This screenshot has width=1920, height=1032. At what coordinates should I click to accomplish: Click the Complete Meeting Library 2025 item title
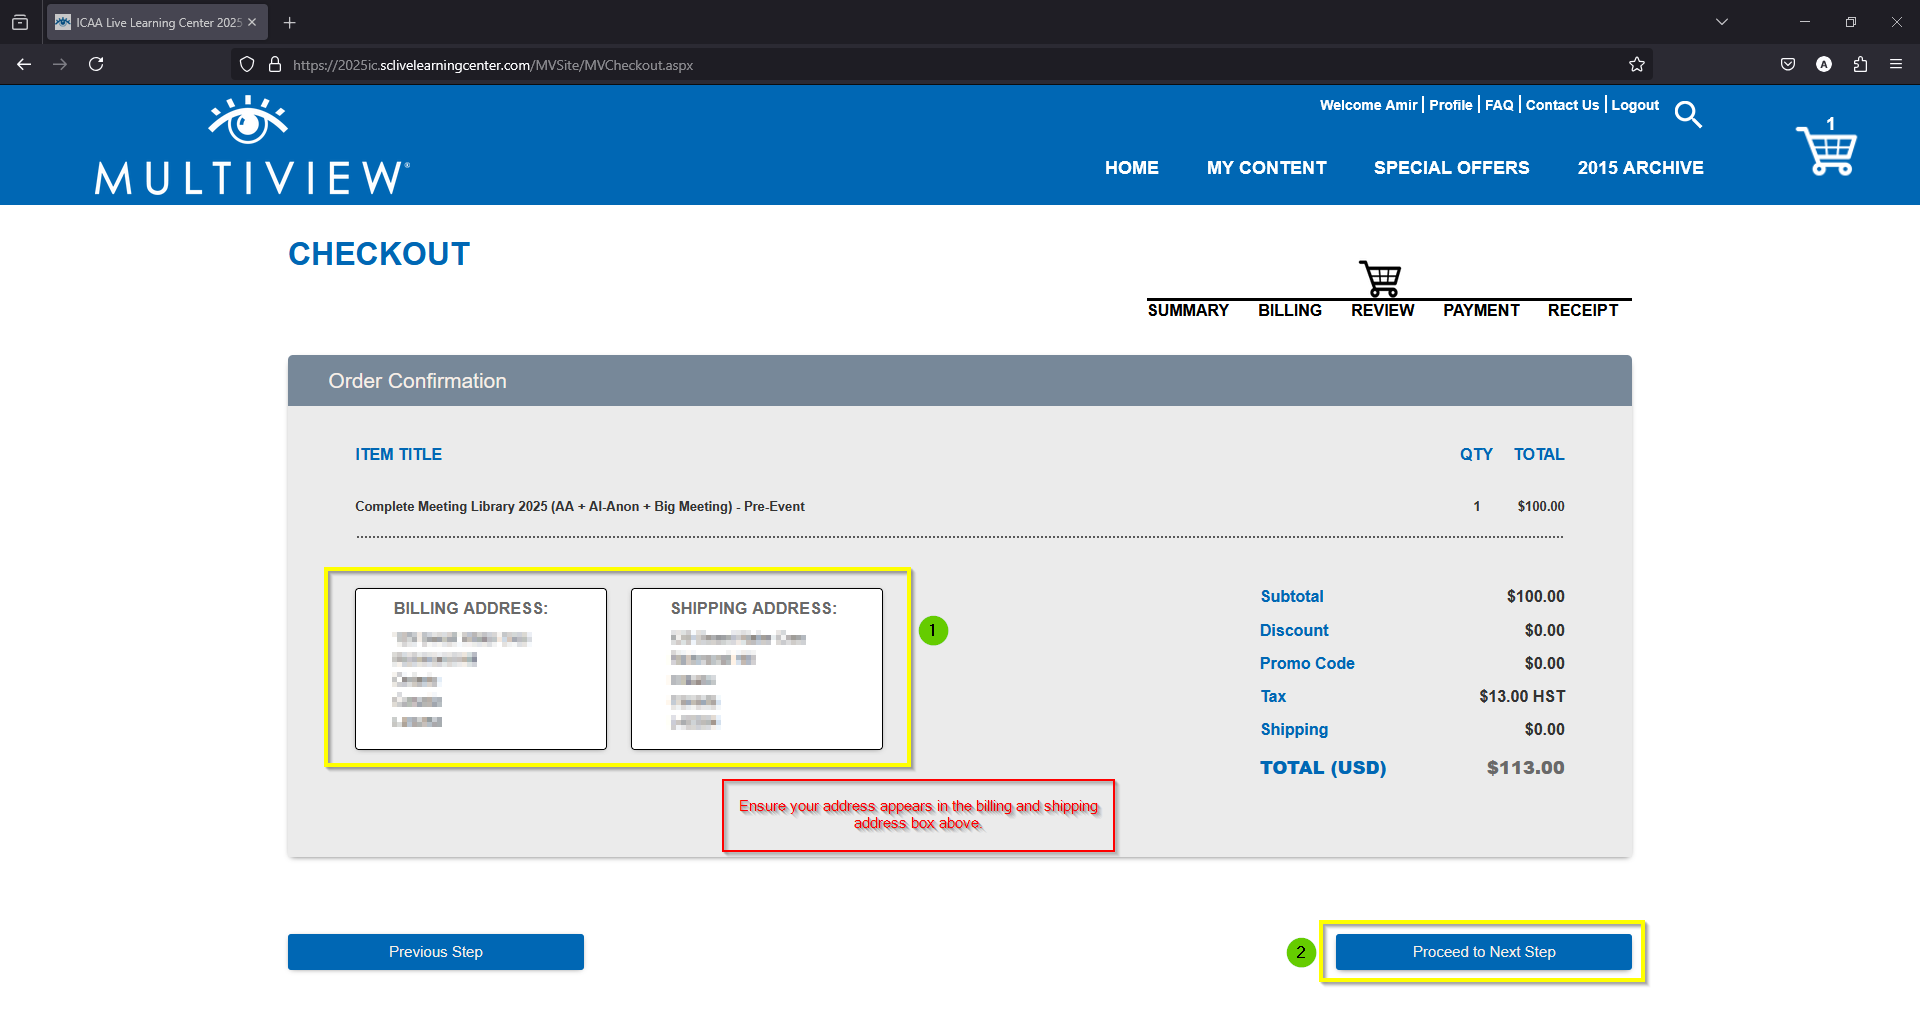[x=580, y=507]
